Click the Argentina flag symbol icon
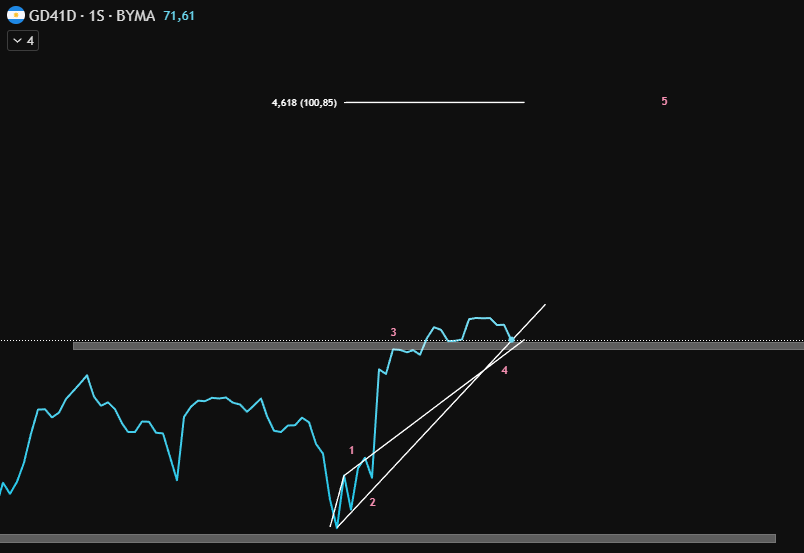 pos(16,15)
